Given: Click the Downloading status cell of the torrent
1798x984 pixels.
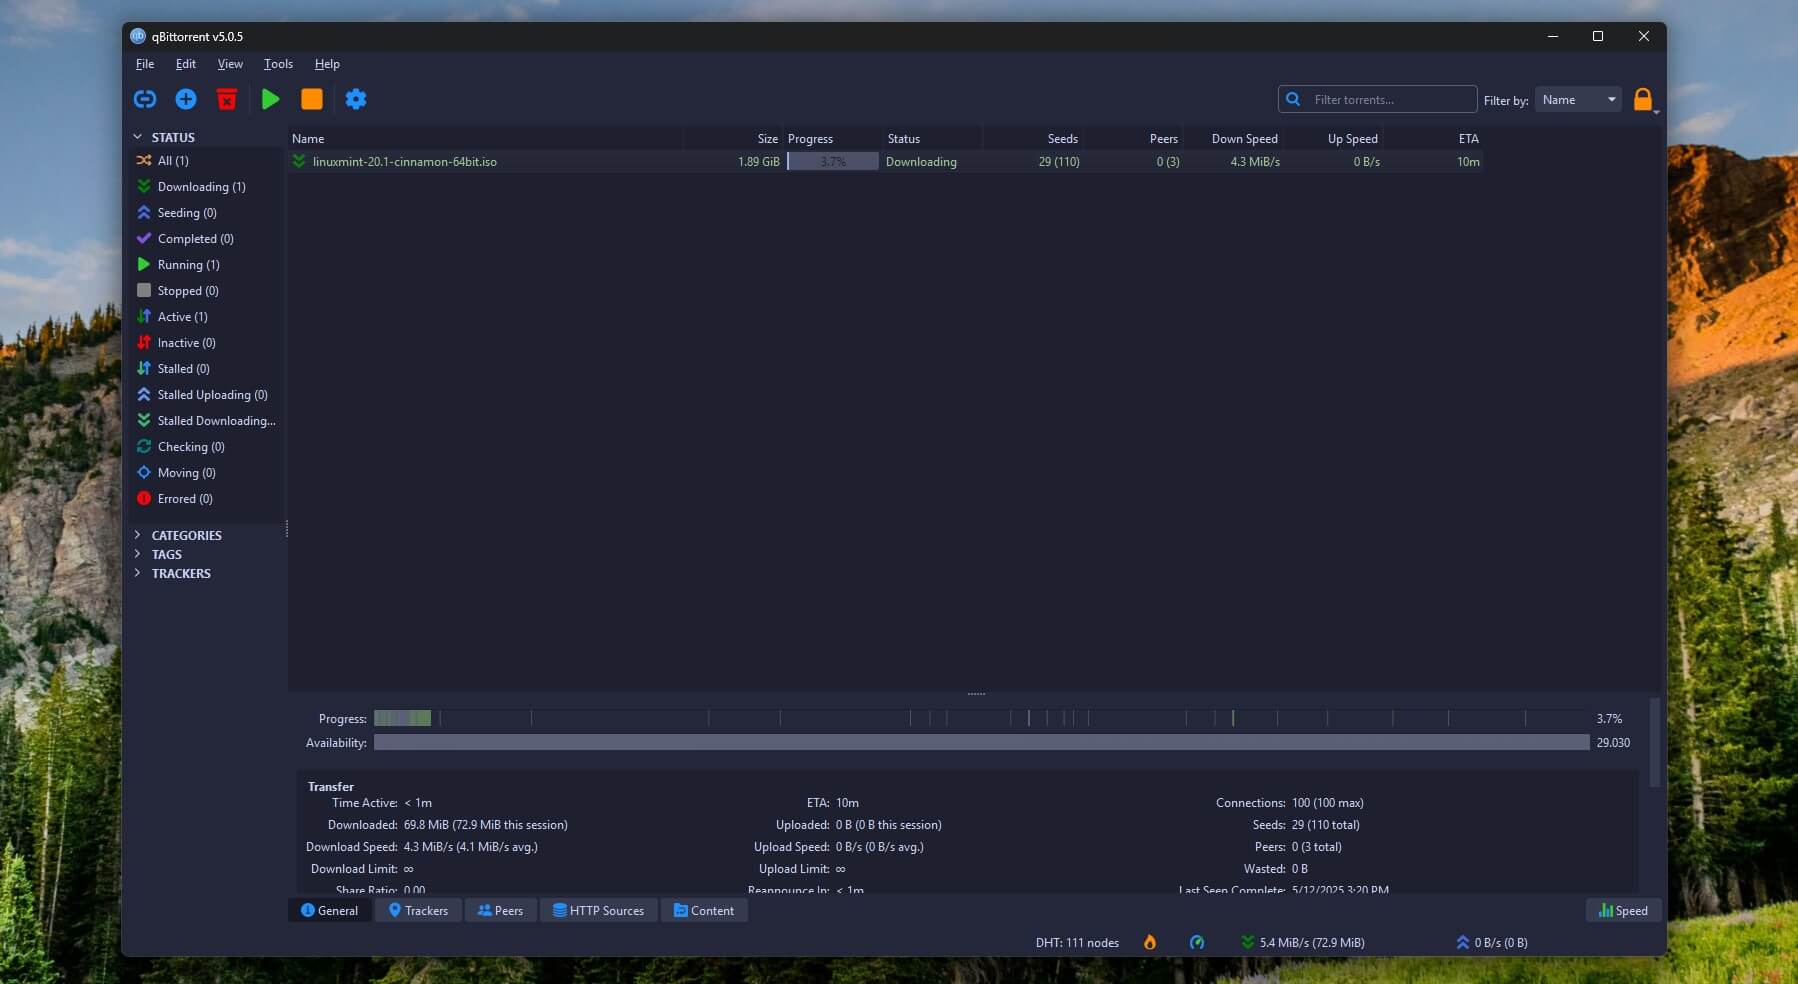Looking at the screenshot, I should click(932, 161).
